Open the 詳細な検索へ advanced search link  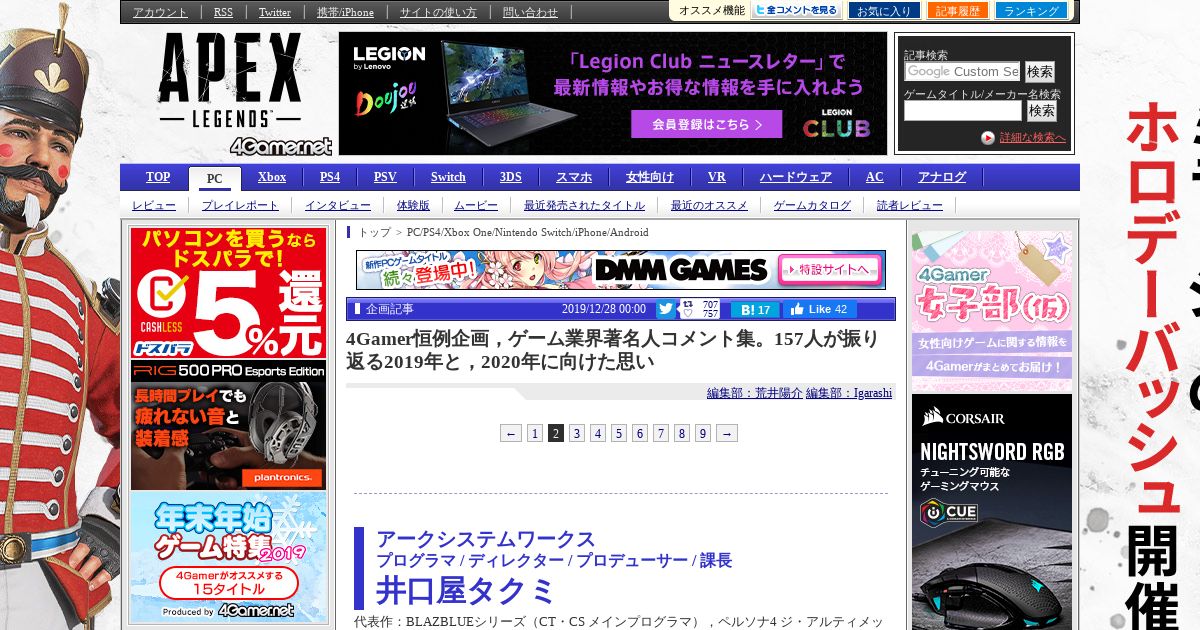[1032, 138]
